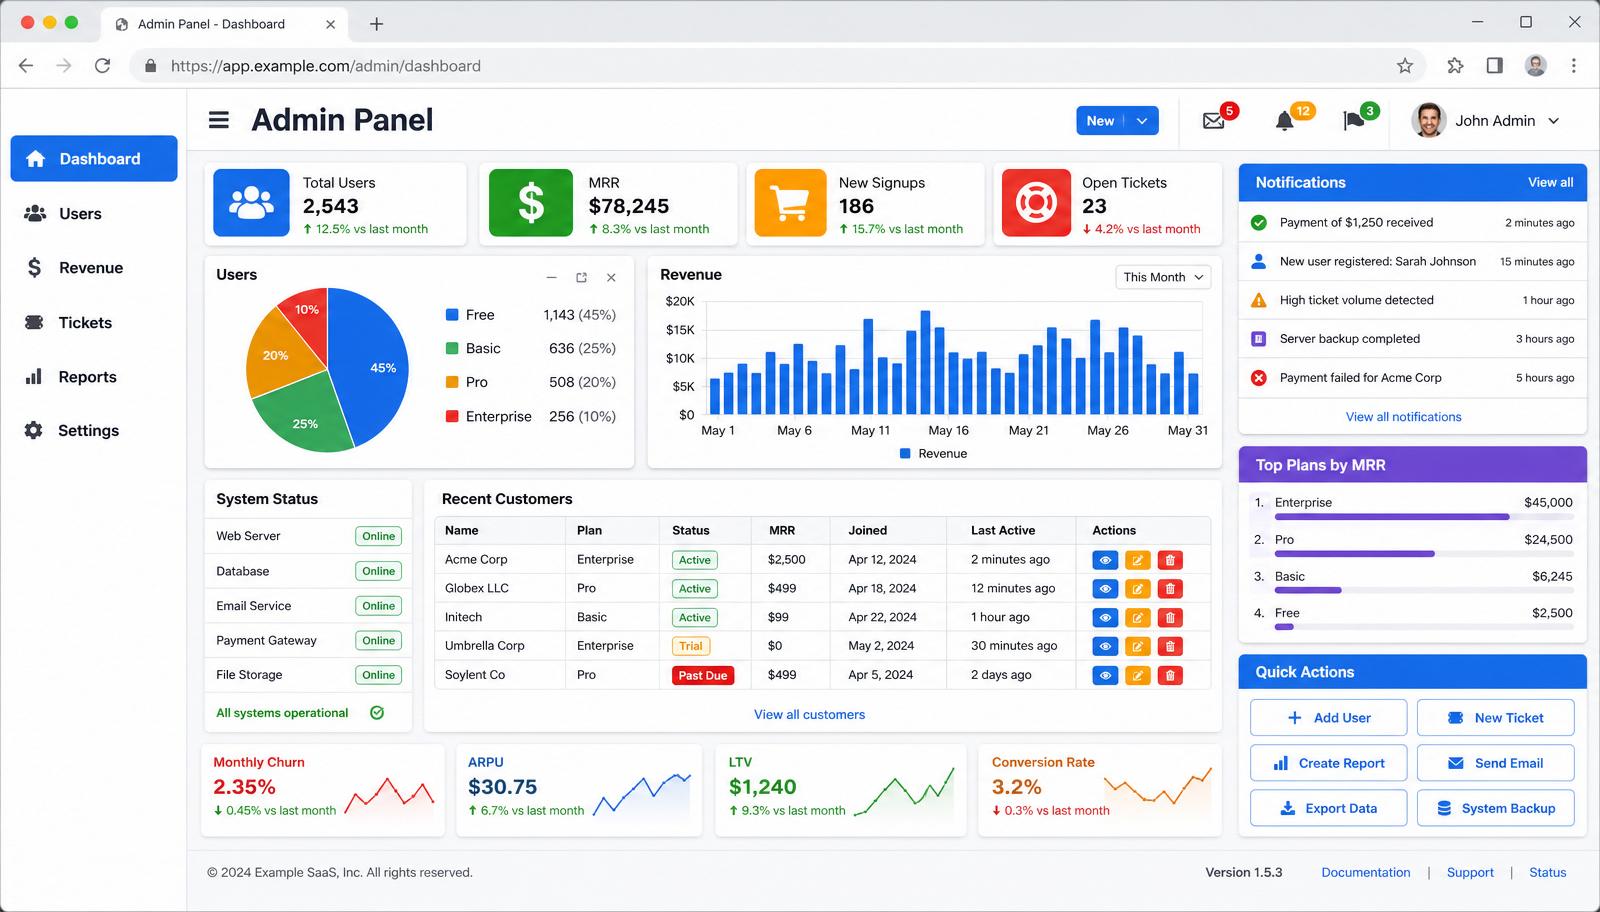Image resolution: width=1600 pixels, height=912 pixels.
Task: Expand the Users chart panel to full view
Action: (x=581, y=278)
